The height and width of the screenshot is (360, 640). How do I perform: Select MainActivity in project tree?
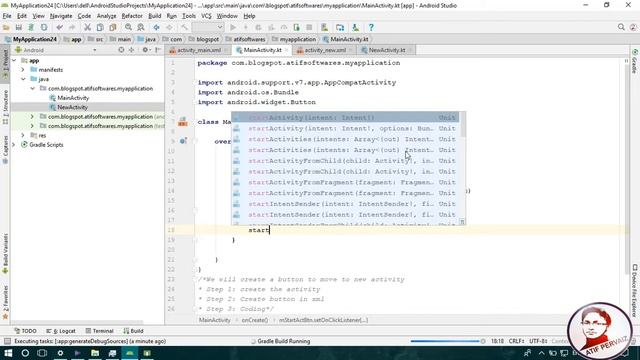pos(73,98)
